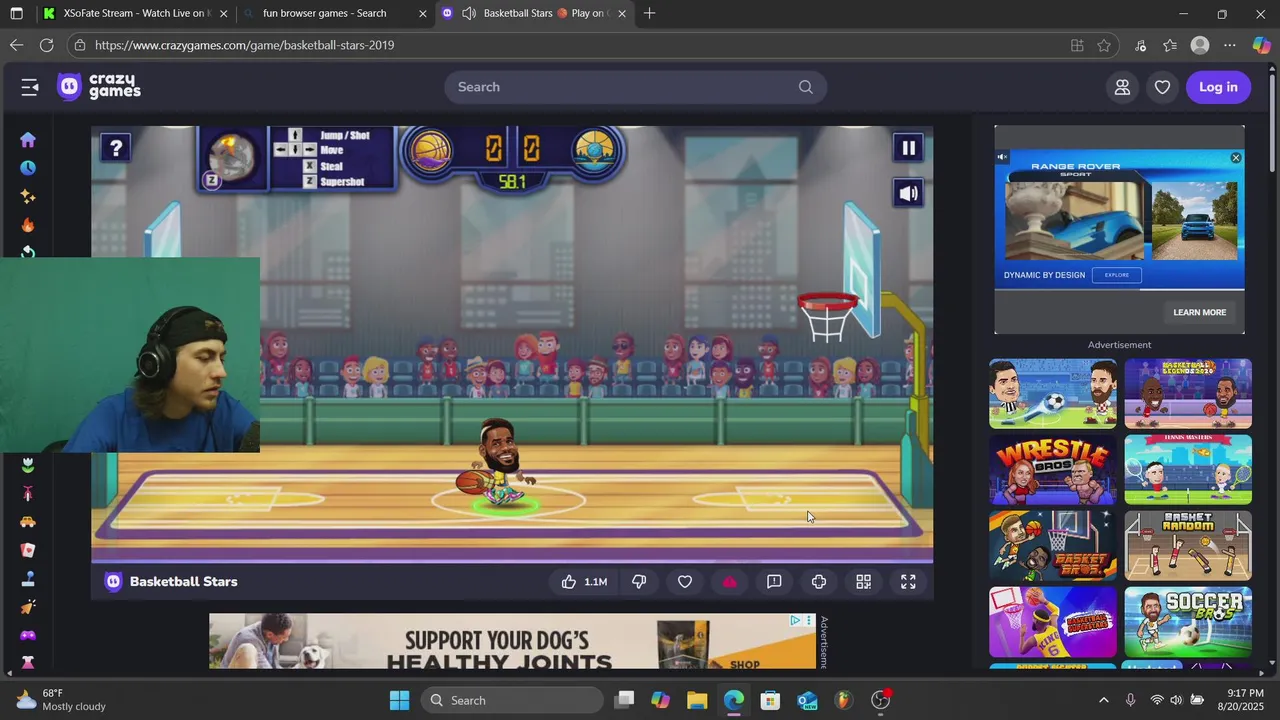Report a bug with the feedback icon
The image size is (1280, 720).
(x=774, y=582)
